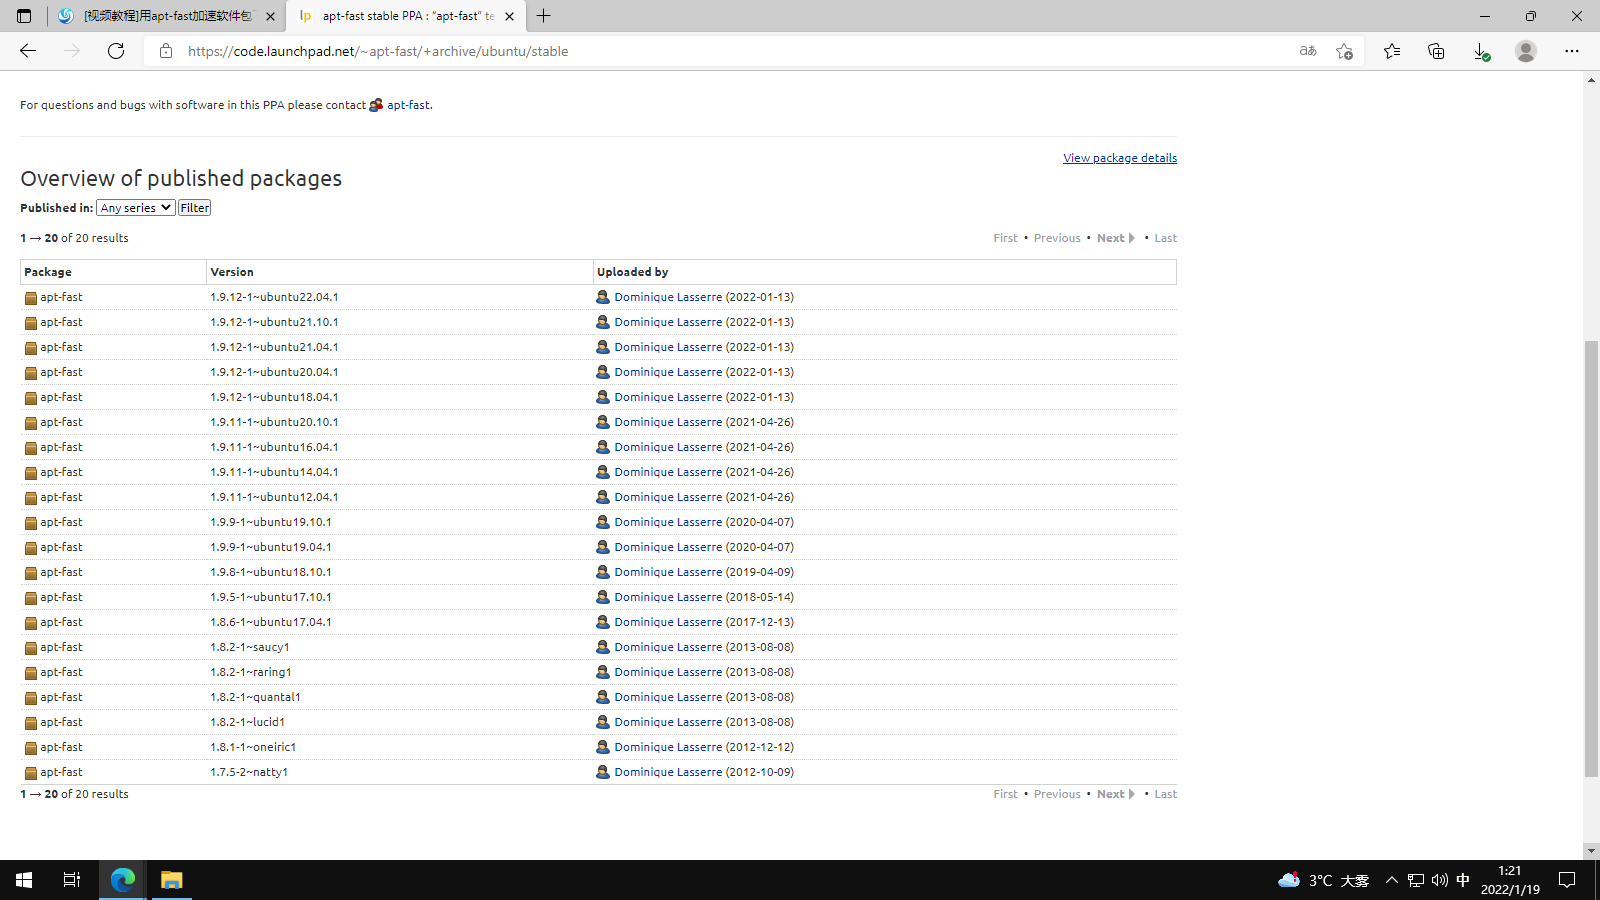Click version text 1.9.5-1~ubuntu17.10.1
The width and height of the screenshot is (1600, 900).
[271, 597]
